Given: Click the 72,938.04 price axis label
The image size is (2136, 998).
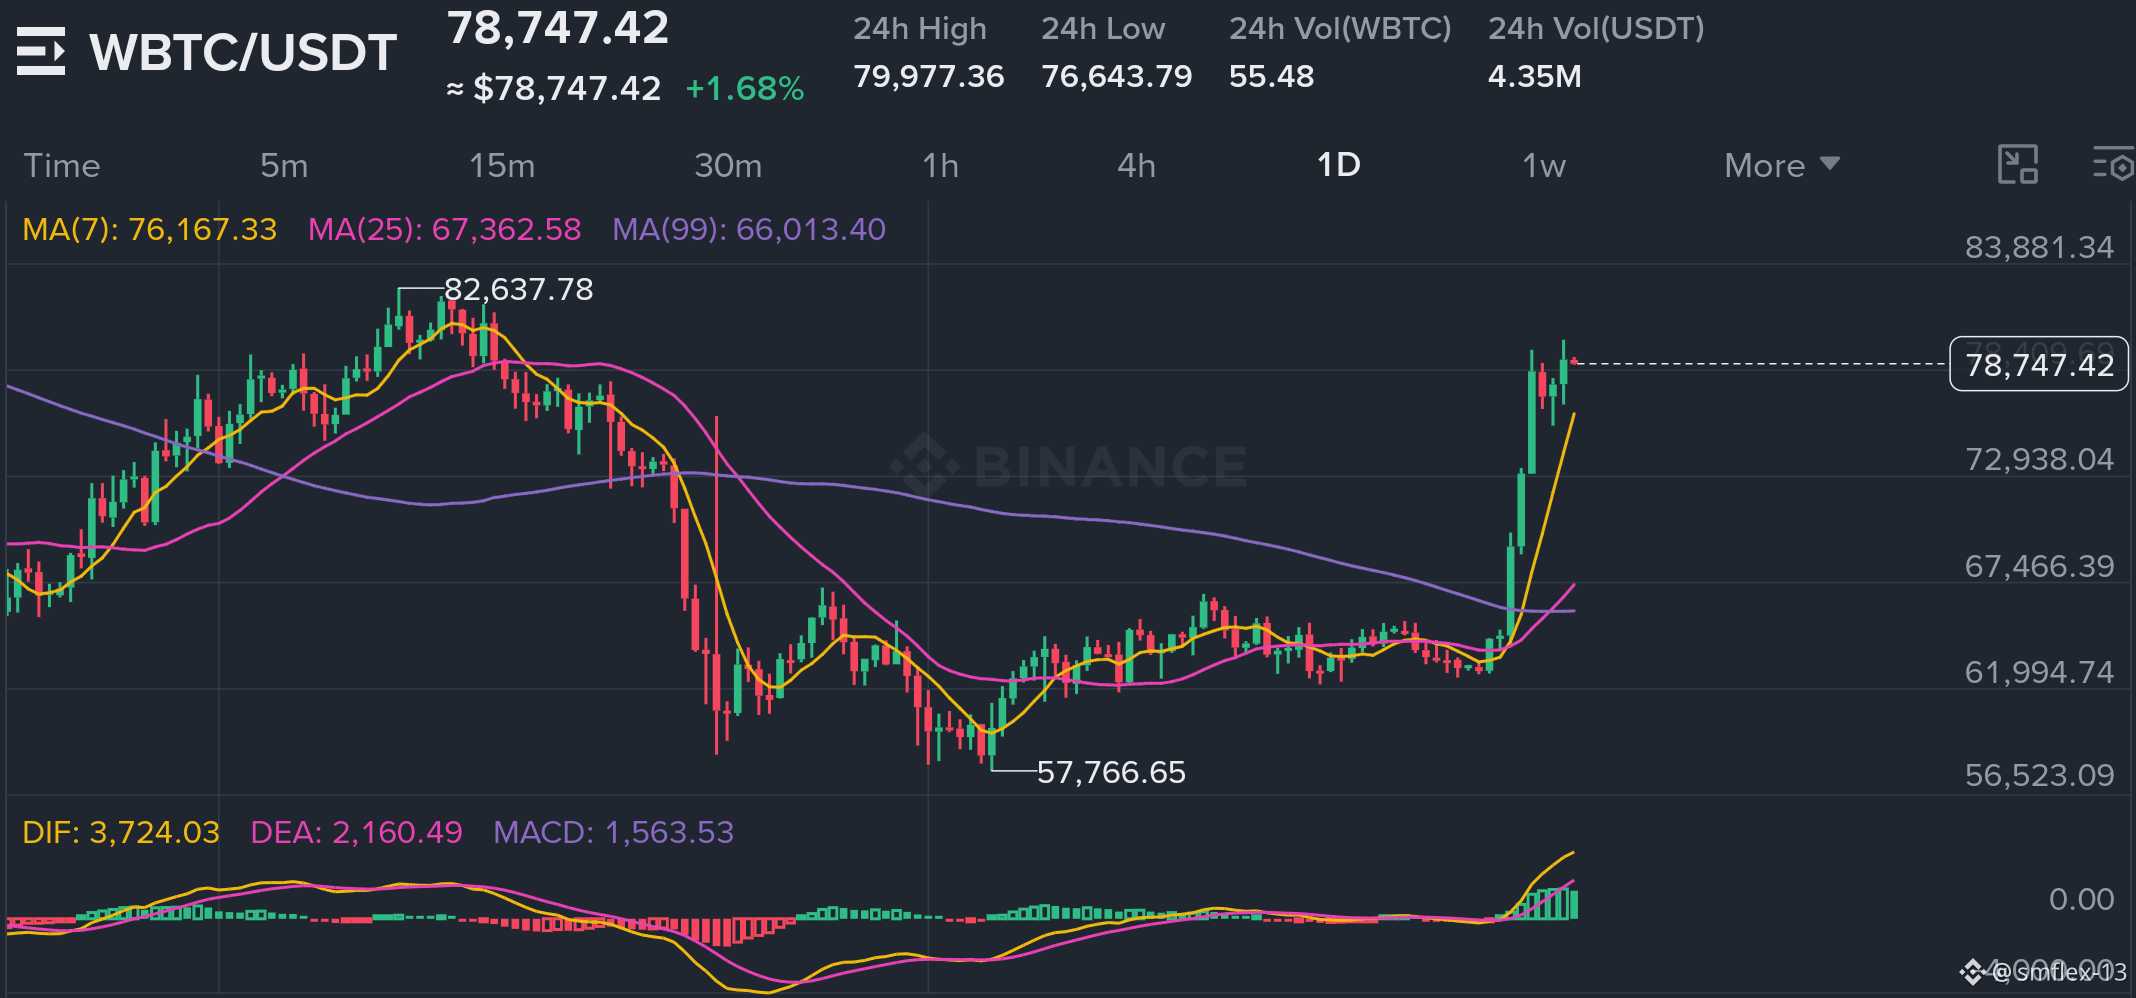Looking at the screenshot, I should (2039, 459).
